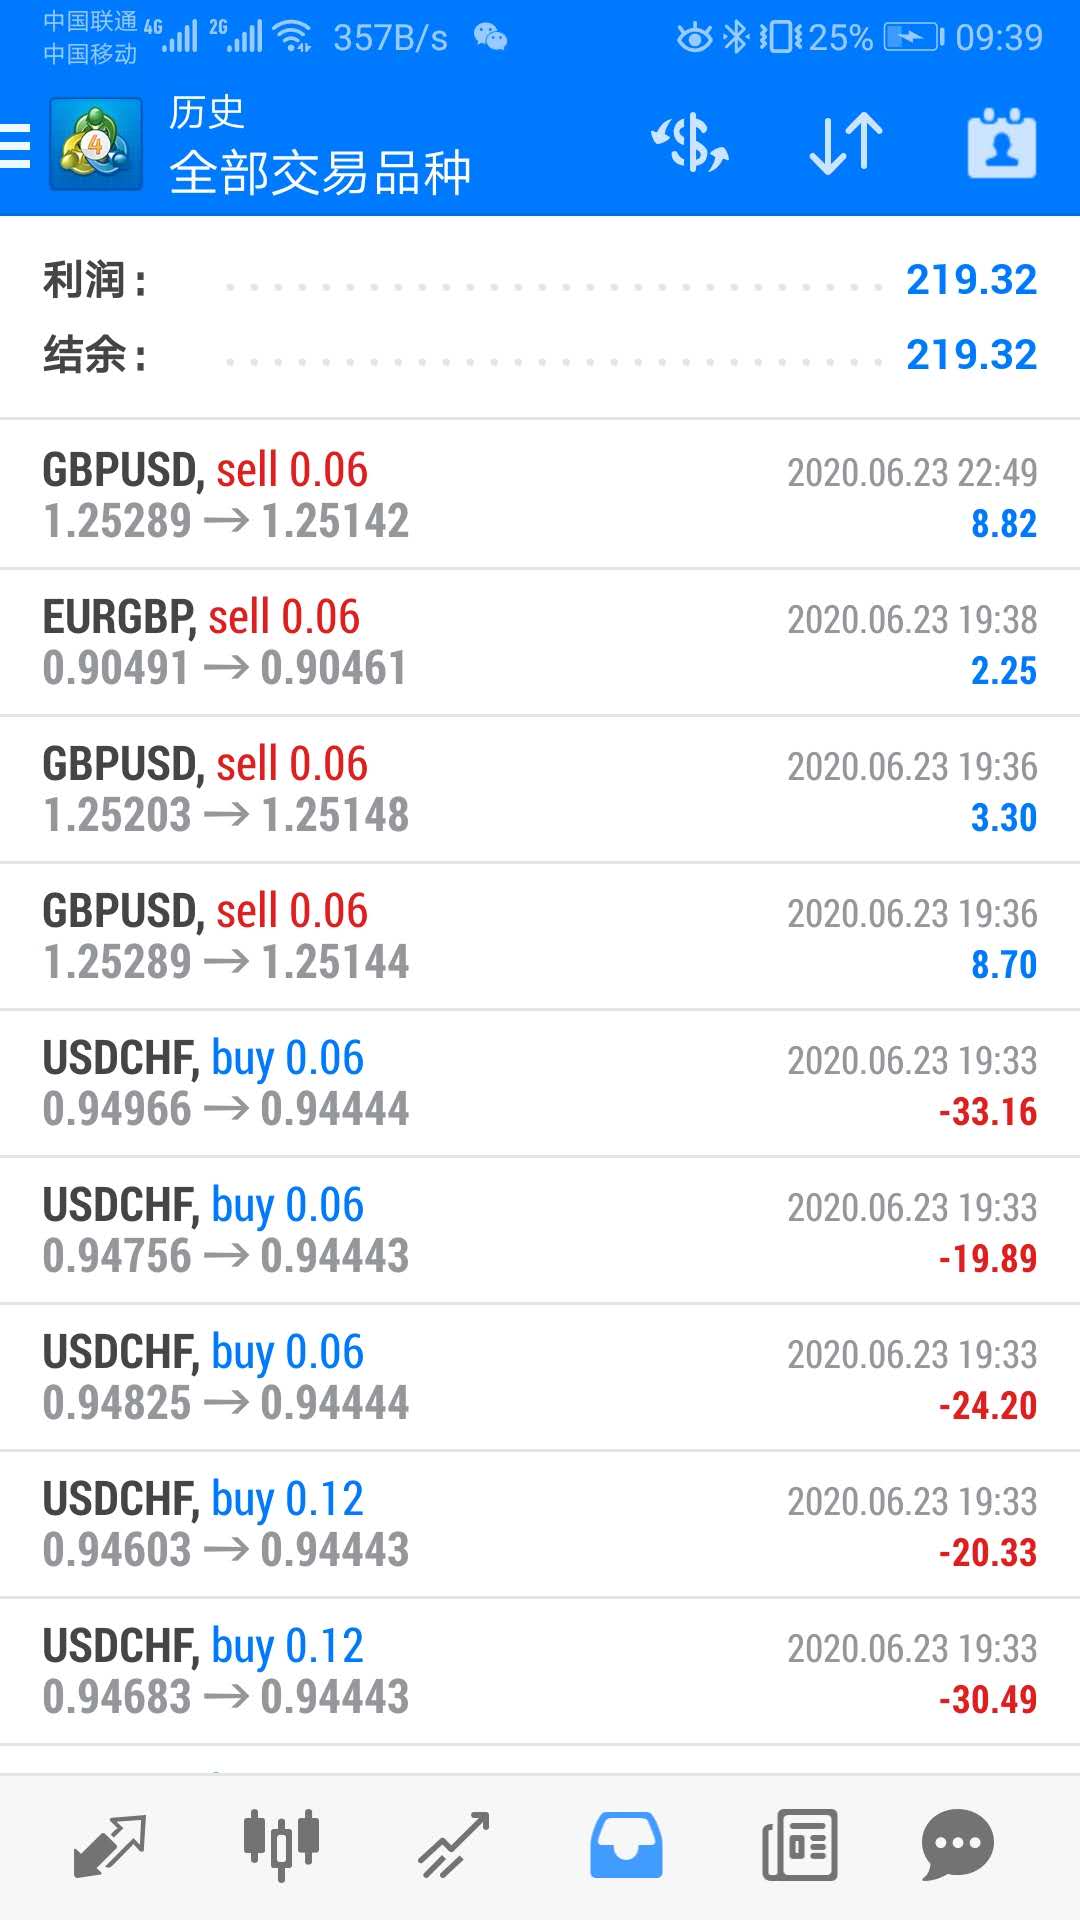This screenshot has width=1080, height=1920.
Task: Open the Chat messages tab icon
Action: pyautogui.click(x=958, y=1845)
